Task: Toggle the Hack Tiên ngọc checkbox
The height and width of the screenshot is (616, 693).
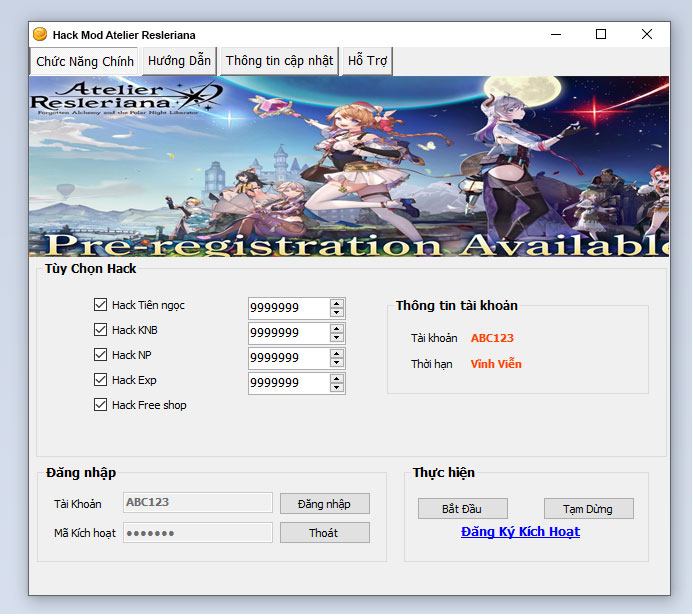Action: click(100, 305)
